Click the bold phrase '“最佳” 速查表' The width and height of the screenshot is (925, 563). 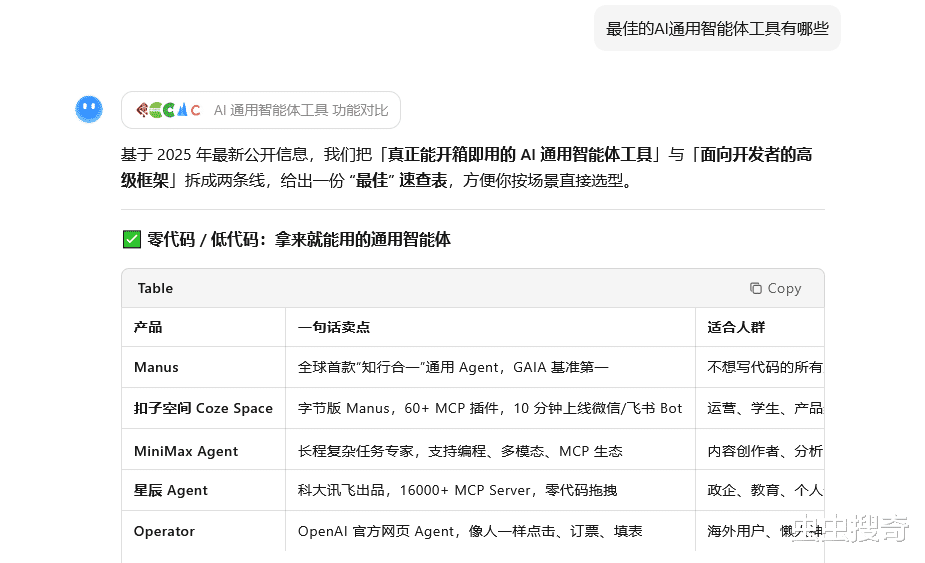click(398, 181)
